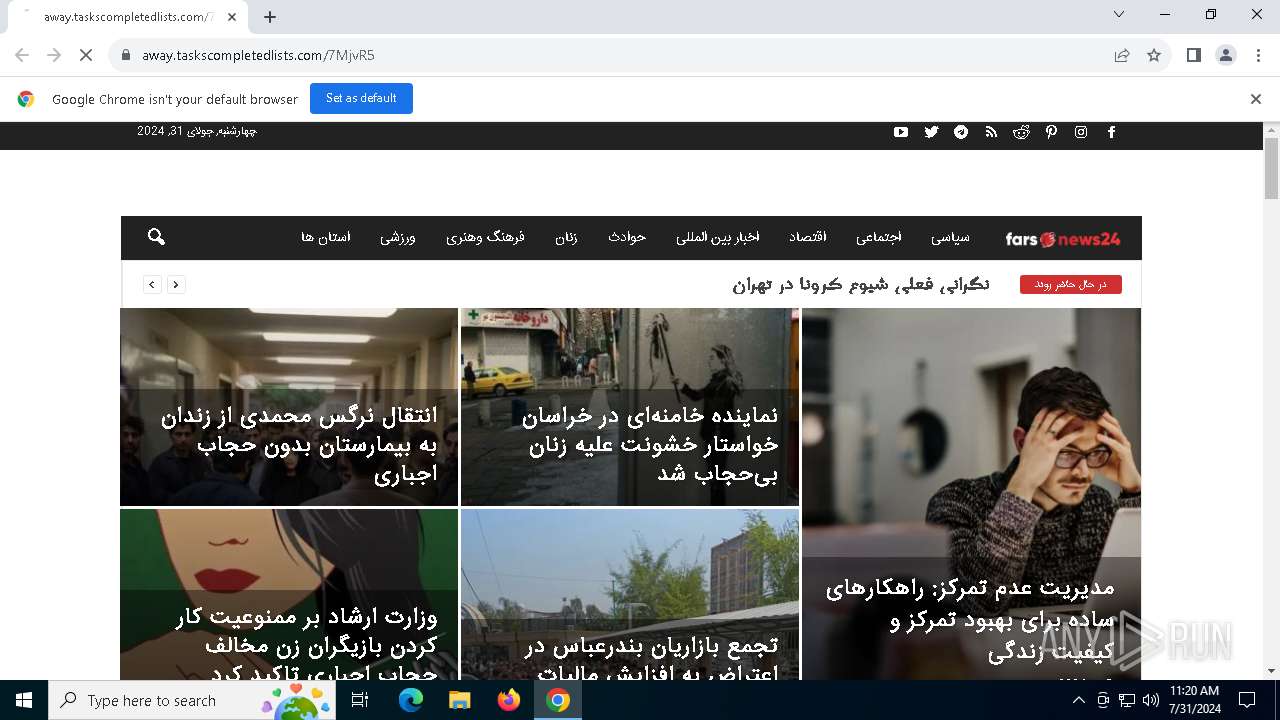
Task: Open the Pinterest social icon
Action: (x=1051, y=132)
